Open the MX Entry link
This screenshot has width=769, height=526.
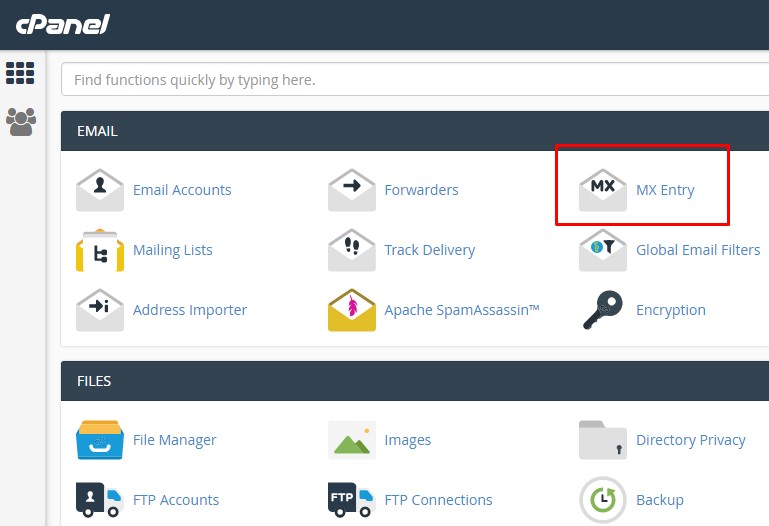(x=665, y=190)
